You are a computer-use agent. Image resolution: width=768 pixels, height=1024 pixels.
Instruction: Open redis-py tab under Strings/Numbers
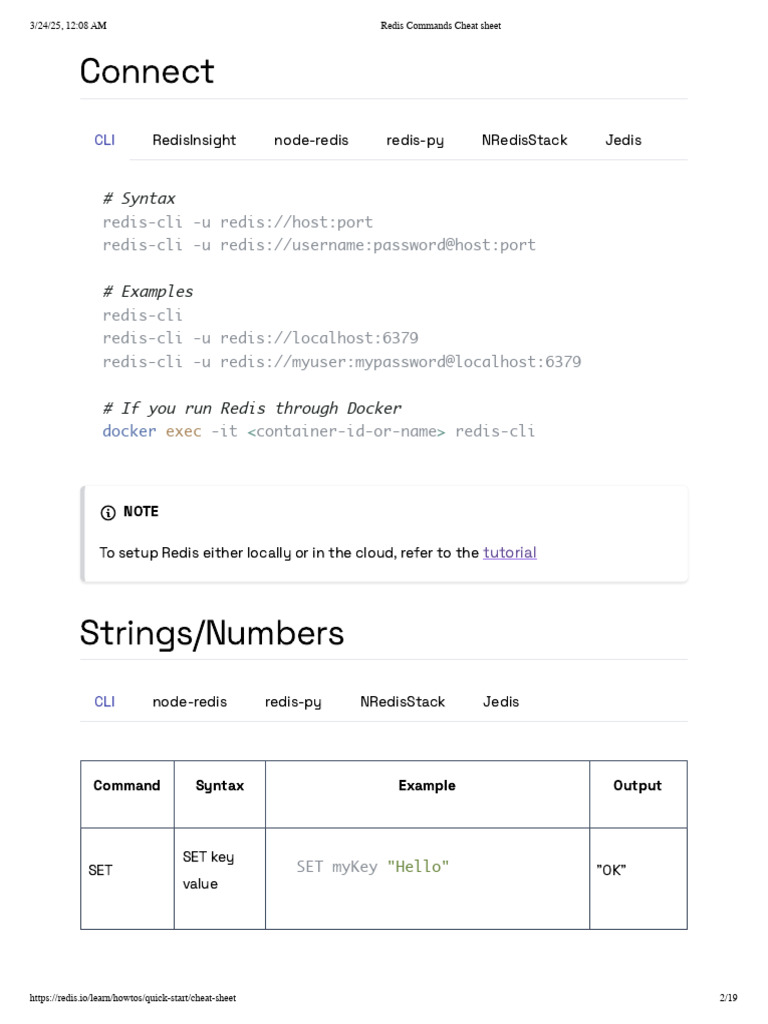(293, 702)
